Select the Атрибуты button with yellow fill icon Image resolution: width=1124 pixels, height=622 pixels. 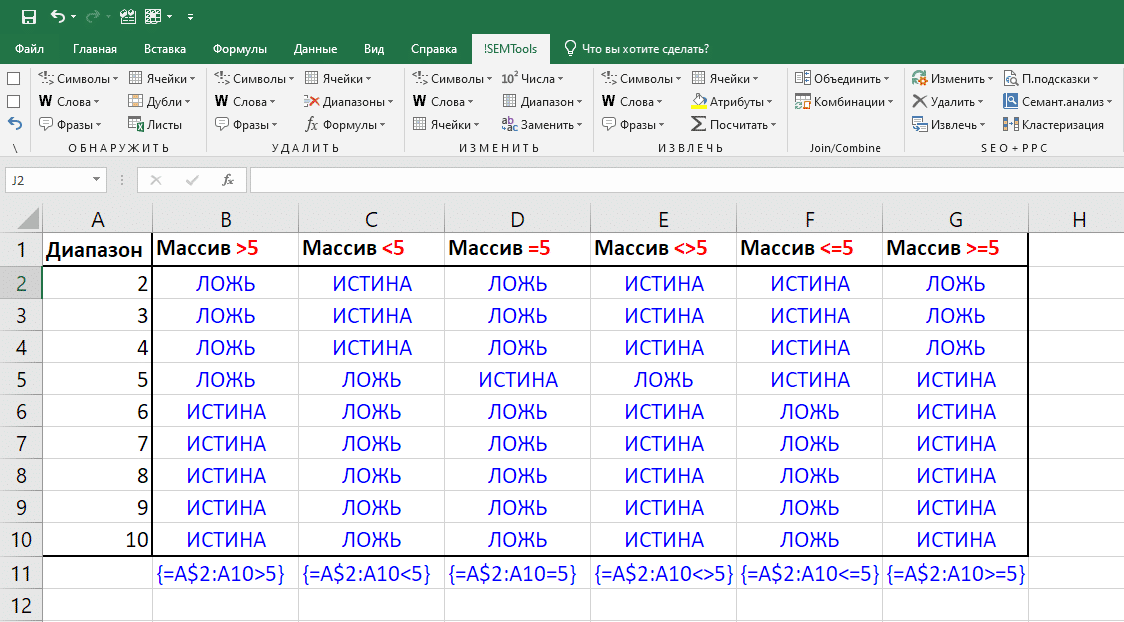tap(700, 101)
